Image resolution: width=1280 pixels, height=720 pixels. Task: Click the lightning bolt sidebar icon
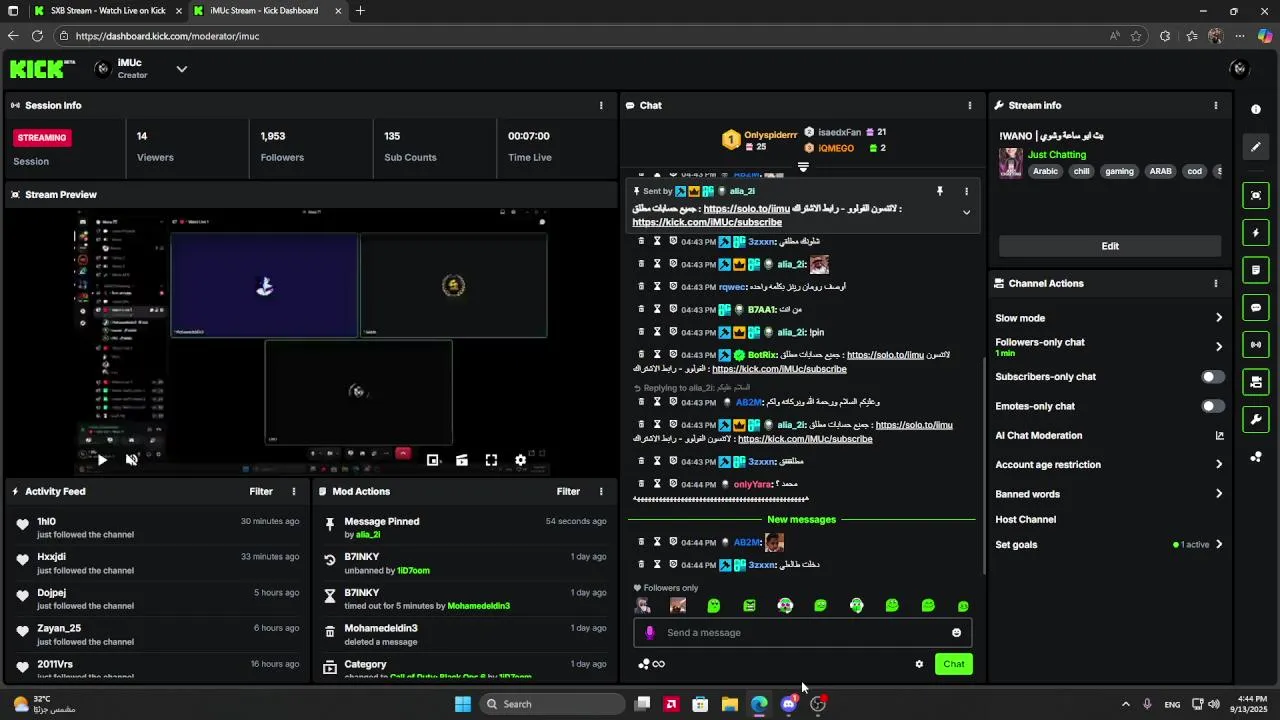tap(1256, 233)
